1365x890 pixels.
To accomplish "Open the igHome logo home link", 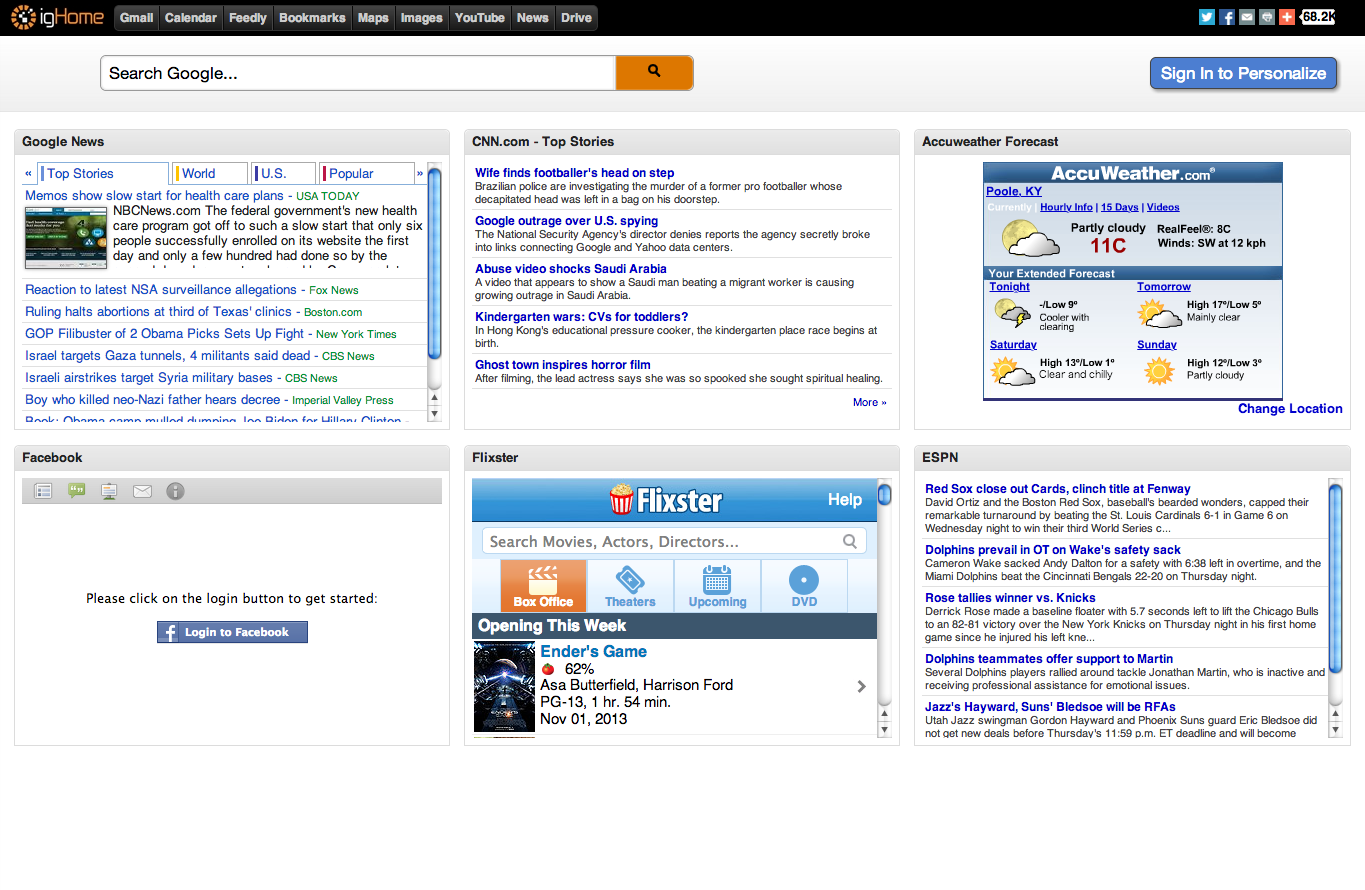I will click(56, 17).
